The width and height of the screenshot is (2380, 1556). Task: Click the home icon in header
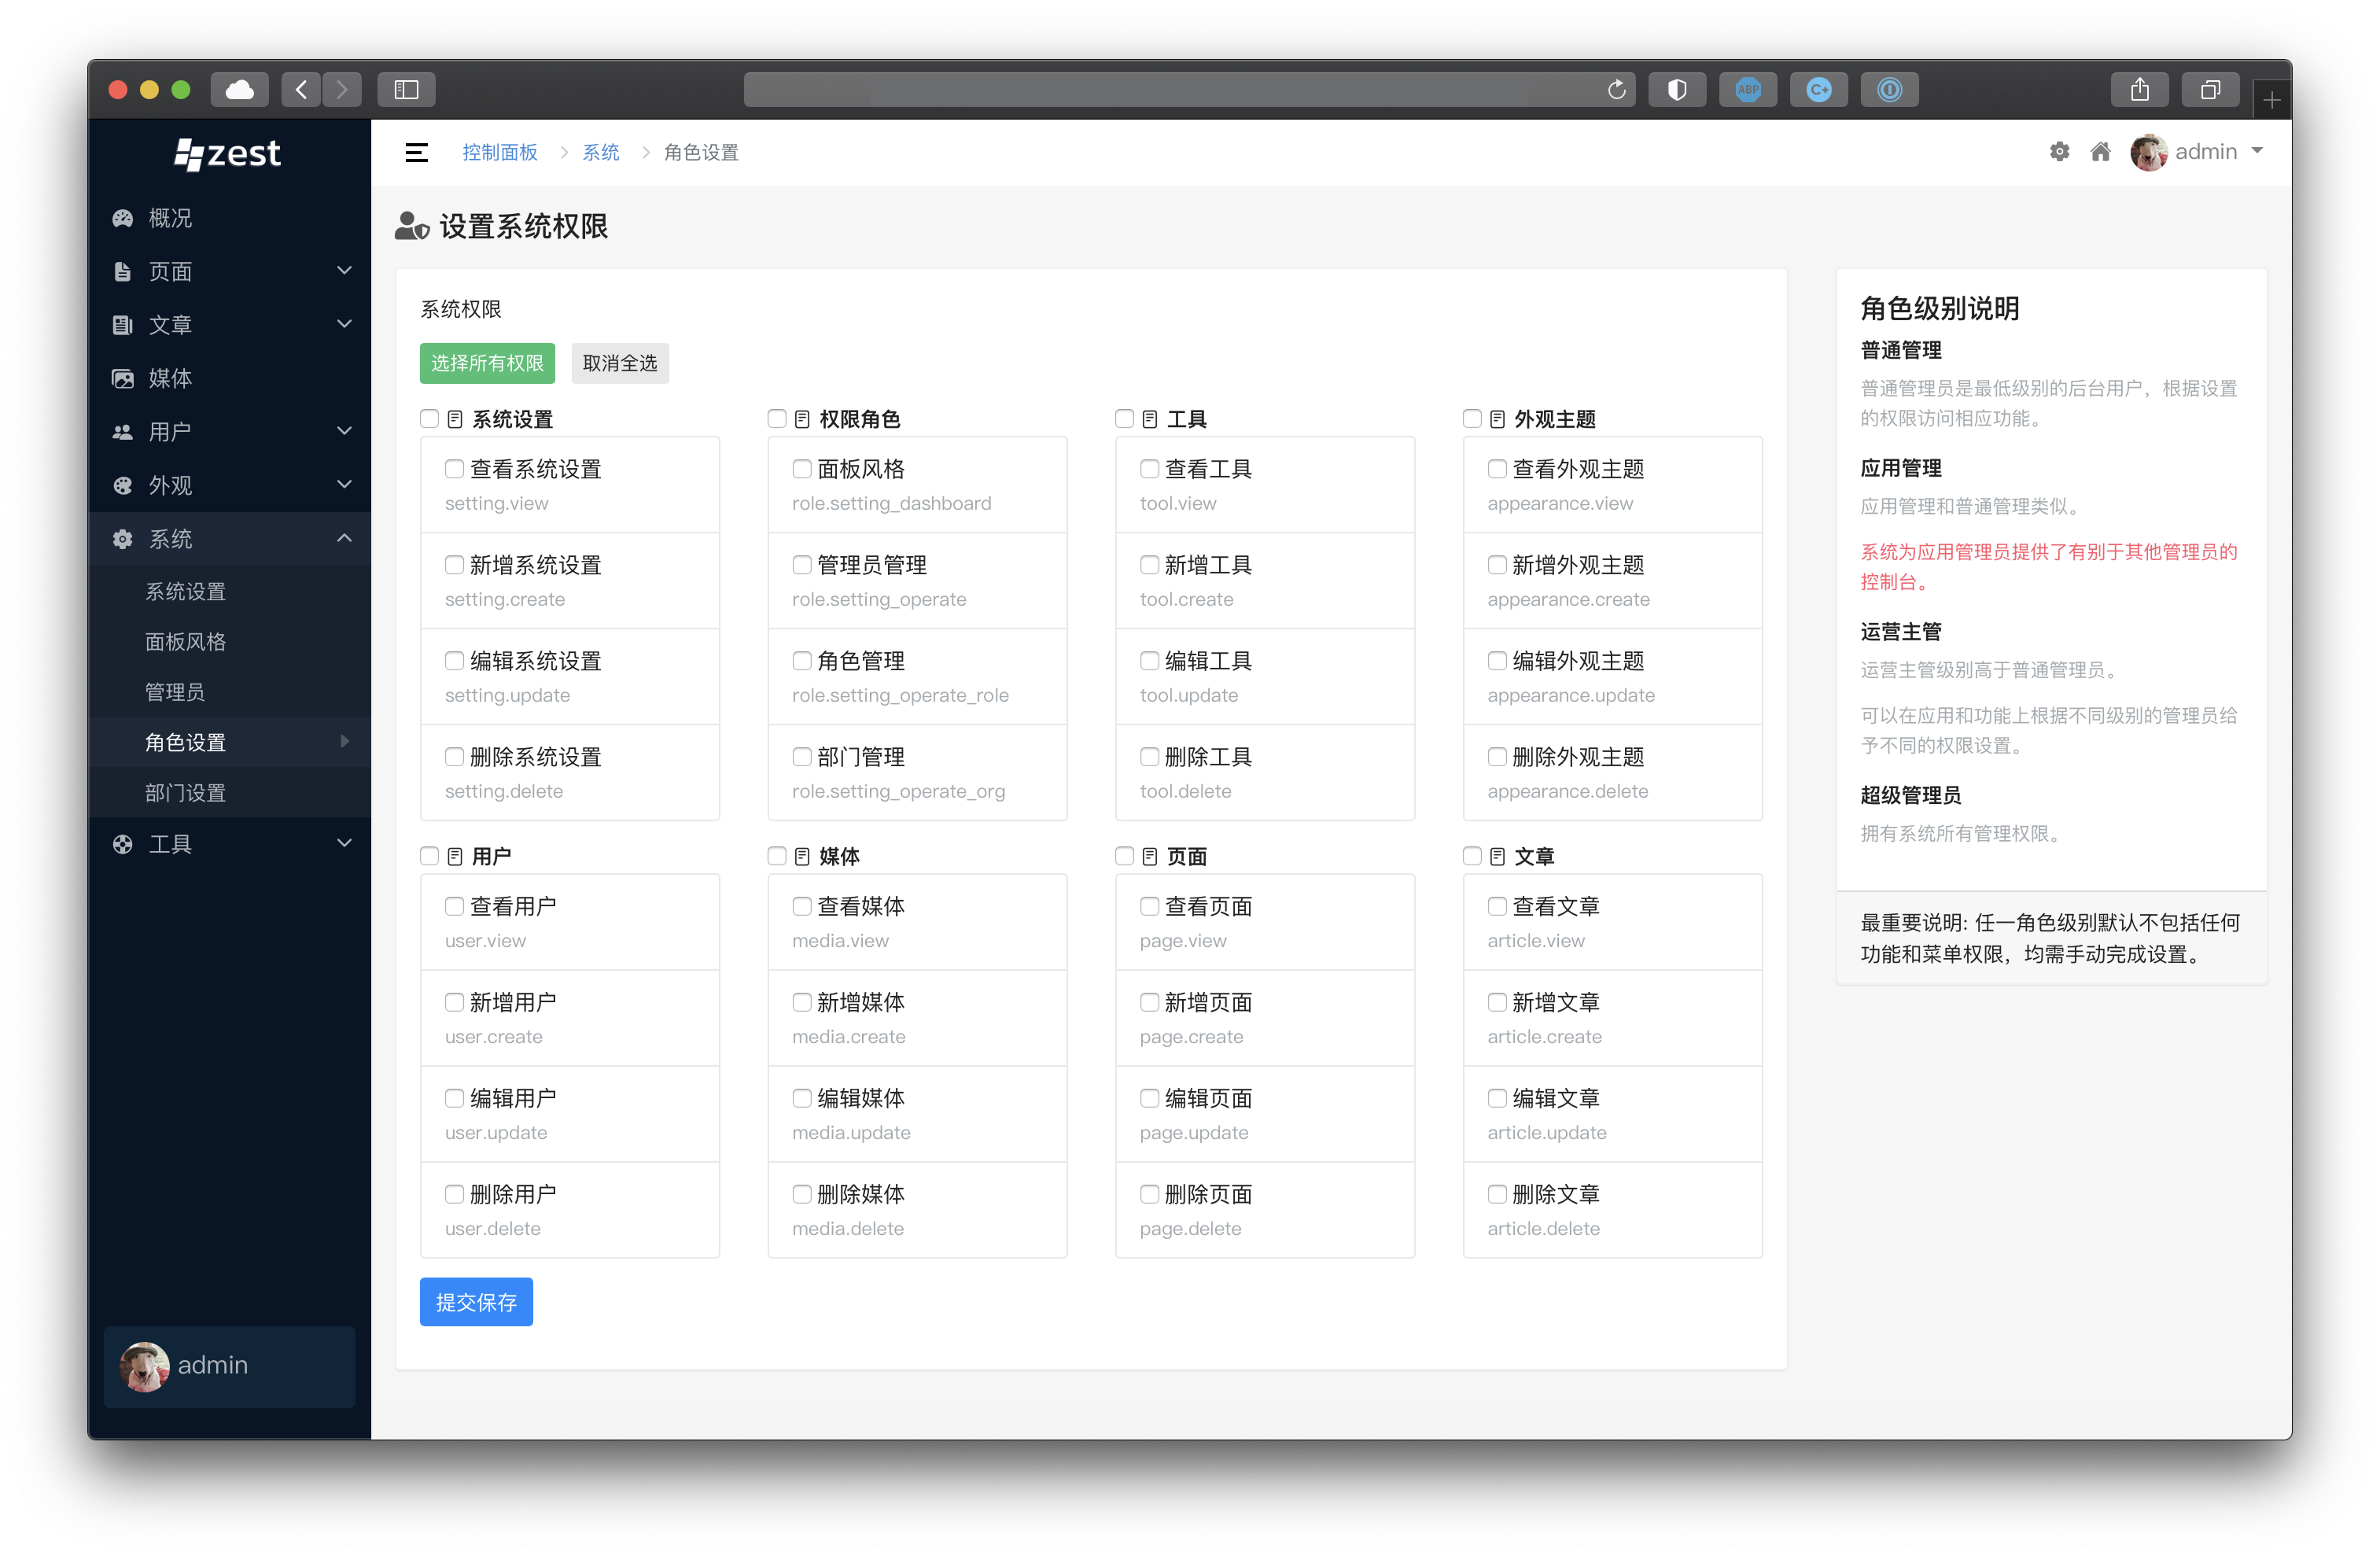[x=2100, y=152]
